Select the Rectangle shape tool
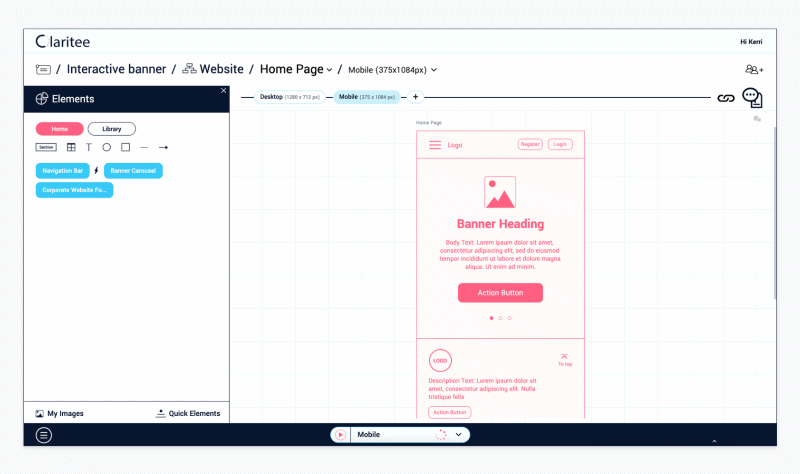 (126, 147)
